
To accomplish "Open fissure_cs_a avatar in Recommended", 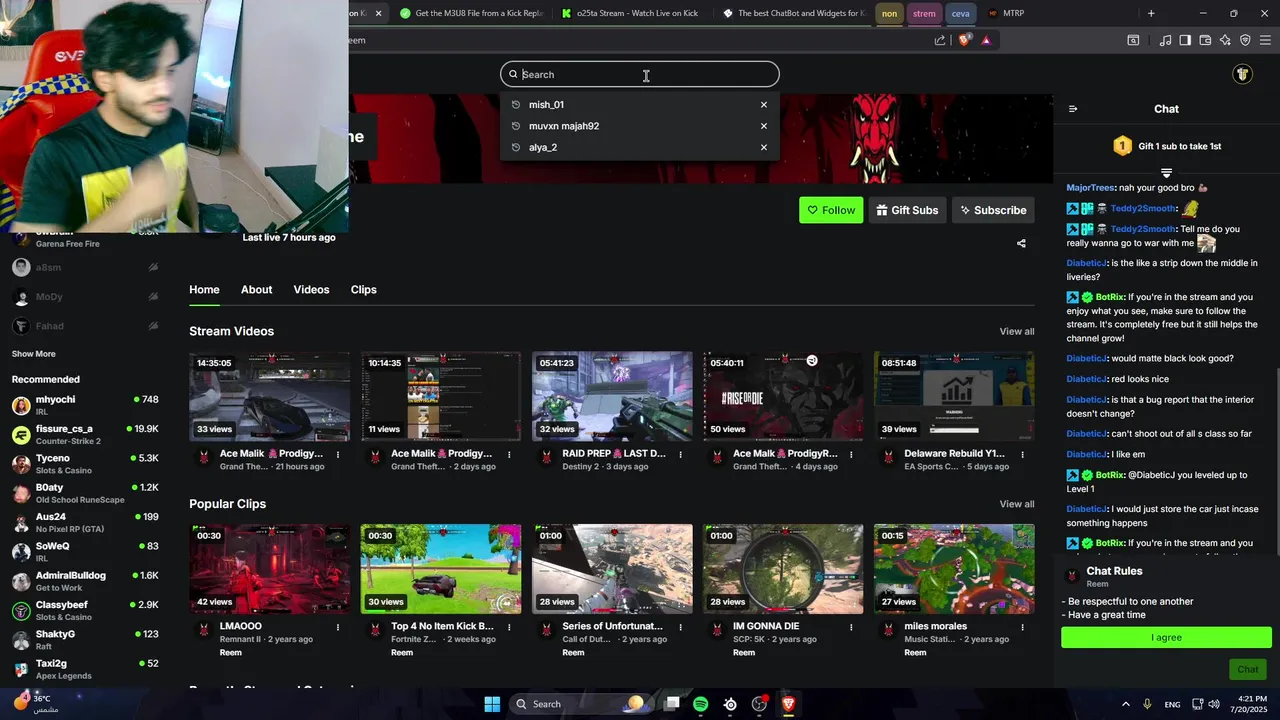I will point(21,435).
